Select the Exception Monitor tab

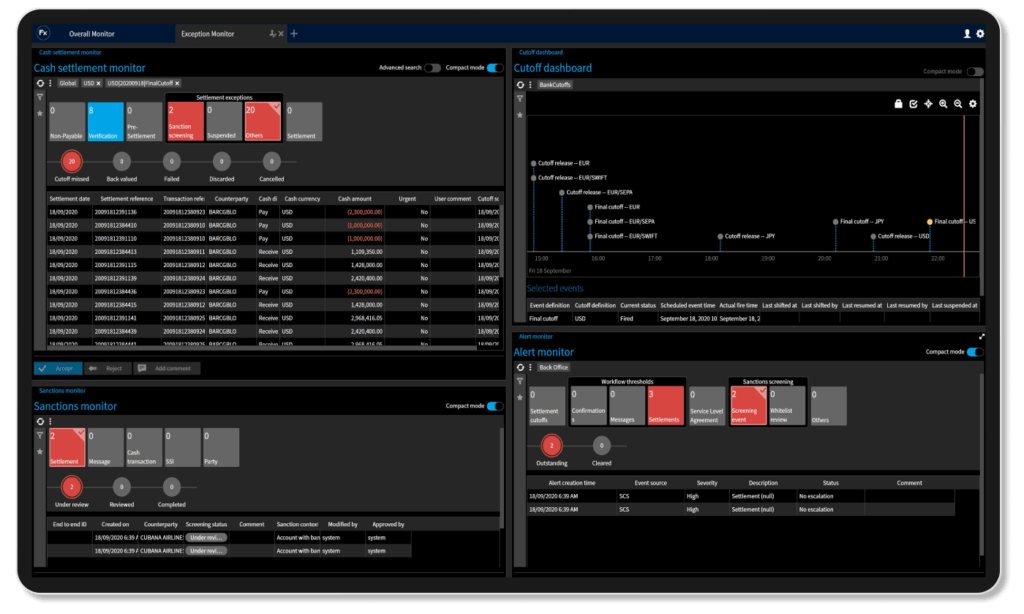(x=210, y=32)
